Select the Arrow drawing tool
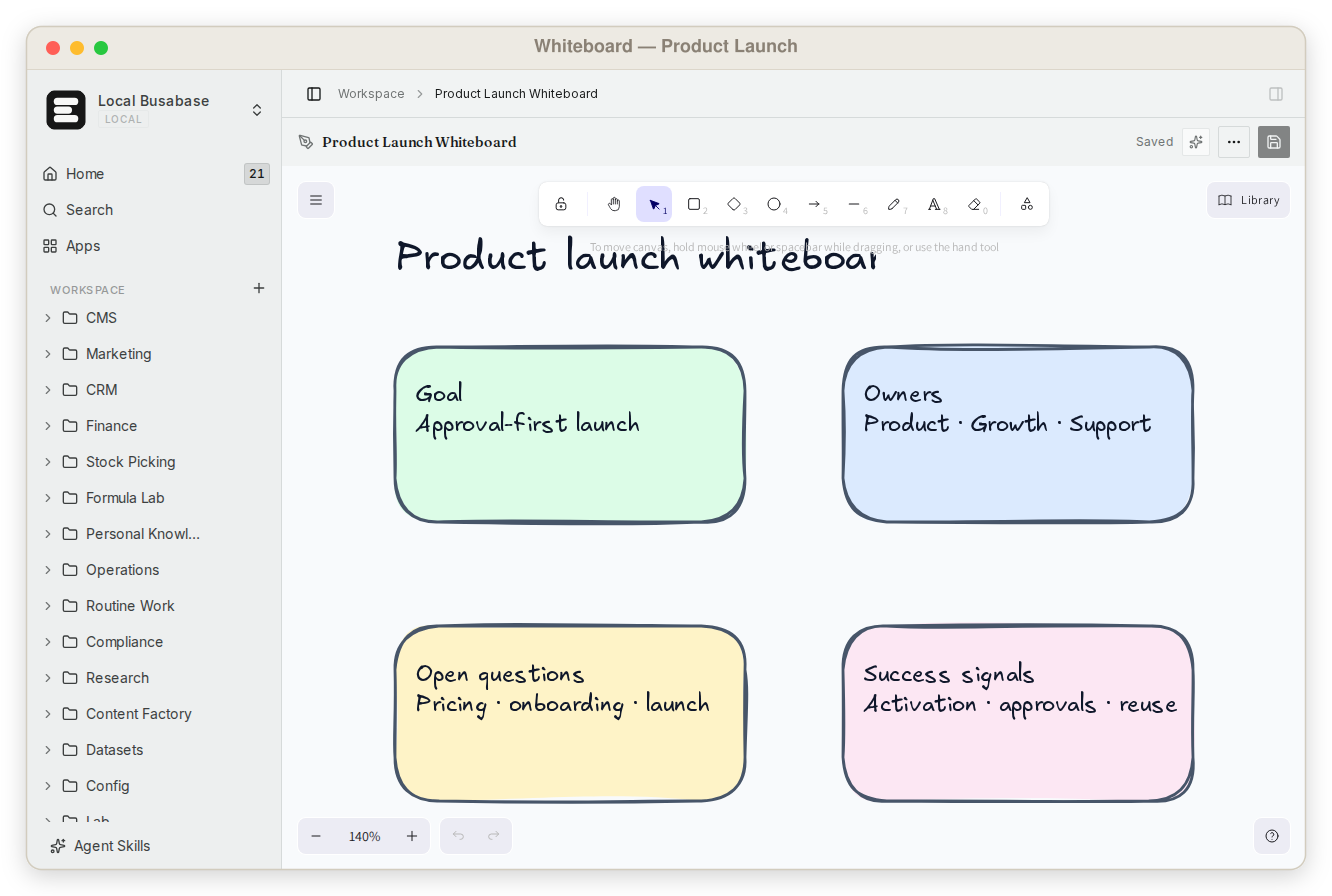 tap(814, 204)
